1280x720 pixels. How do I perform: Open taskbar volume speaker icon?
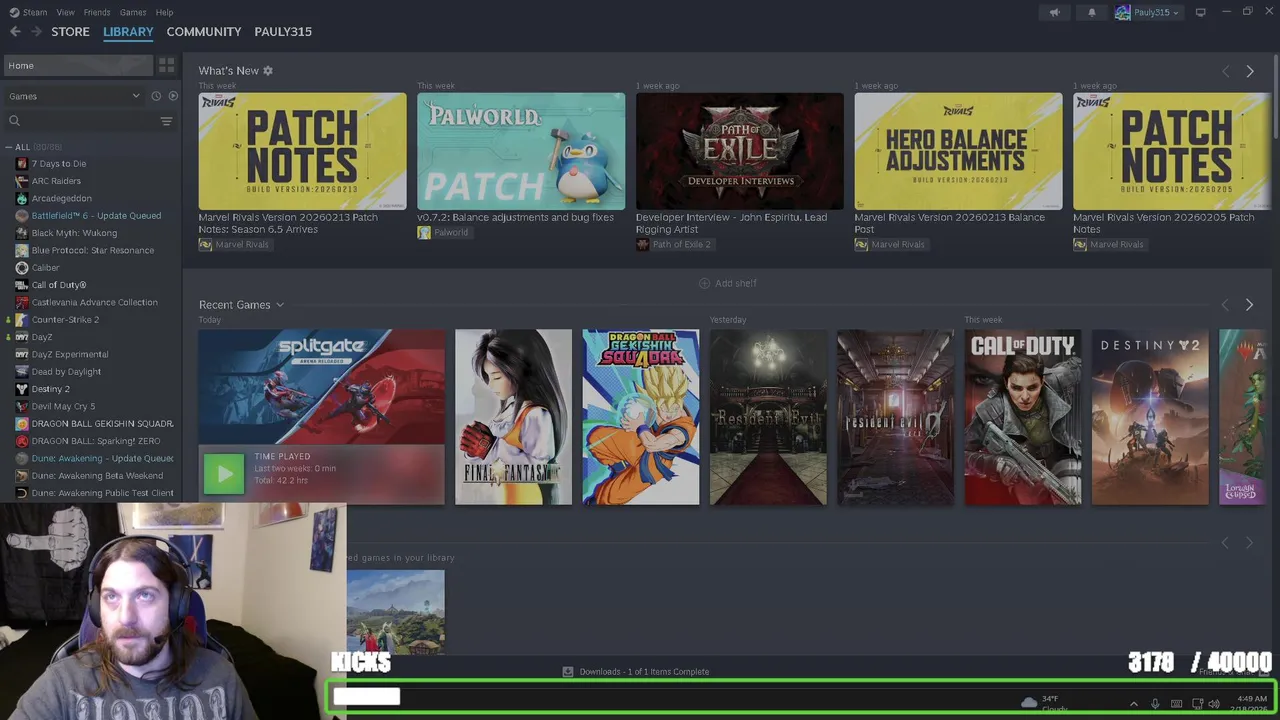coord(1214,704)
